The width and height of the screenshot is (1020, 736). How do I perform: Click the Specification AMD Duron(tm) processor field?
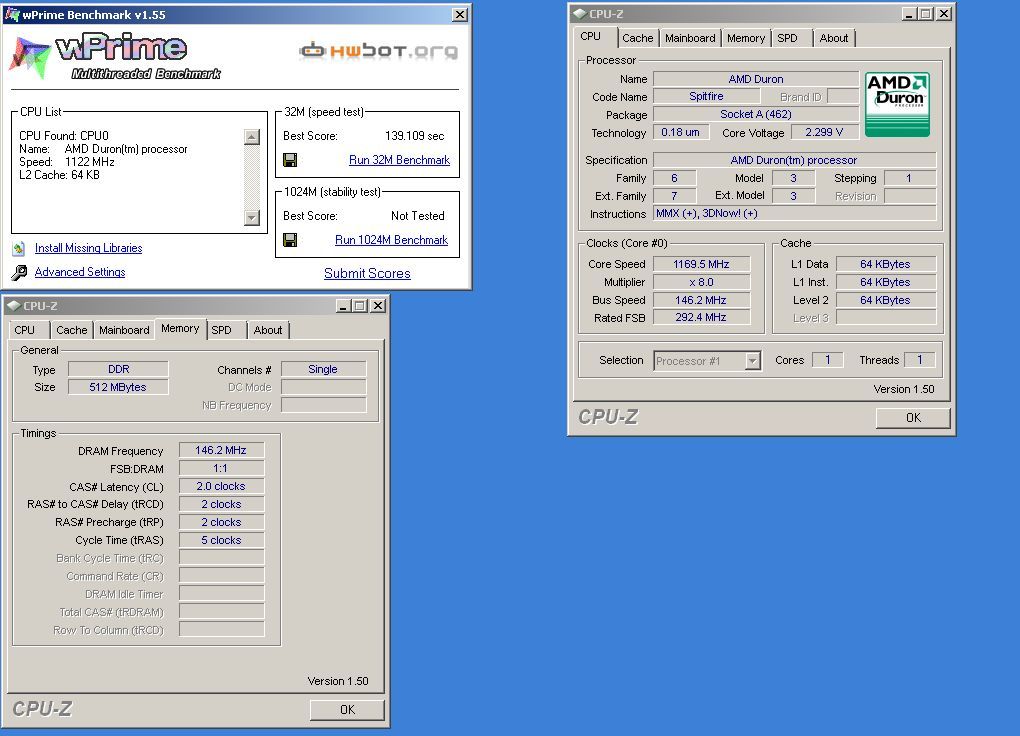[794, 160]
